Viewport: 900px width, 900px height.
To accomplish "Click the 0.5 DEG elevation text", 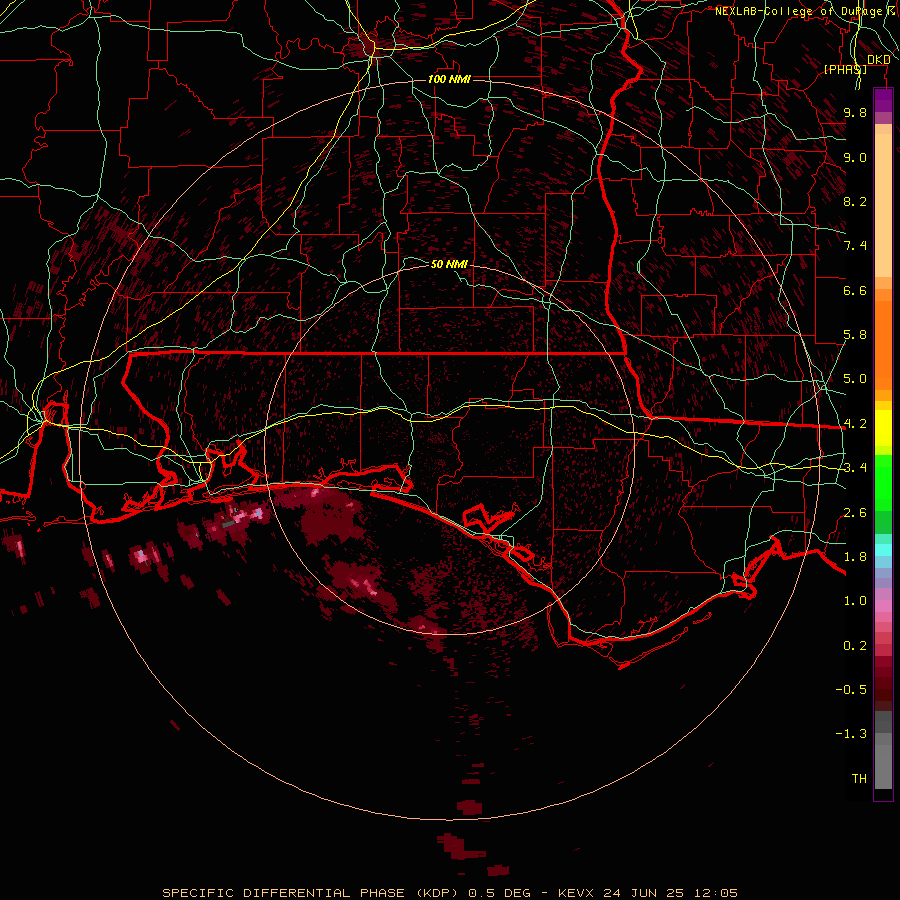I will coord(501,893).
